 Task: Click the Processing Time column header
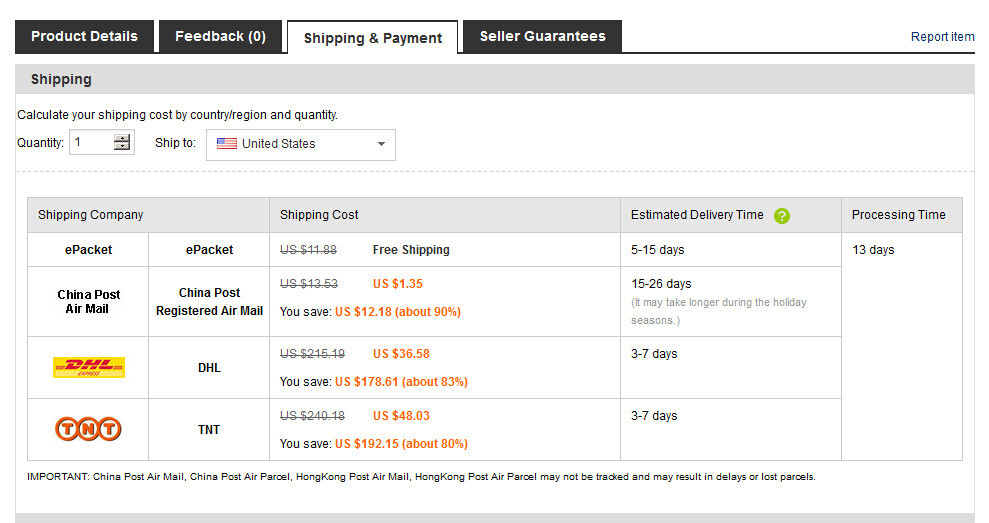[898, 215]
